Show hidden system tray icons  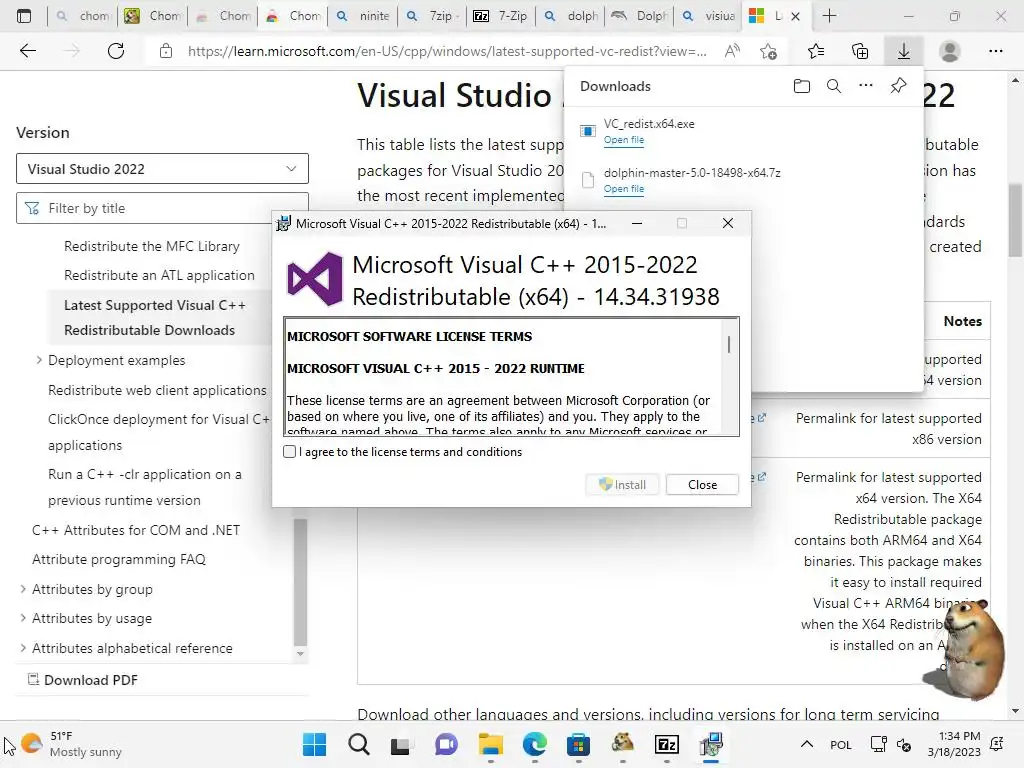[x=807, y=744]
